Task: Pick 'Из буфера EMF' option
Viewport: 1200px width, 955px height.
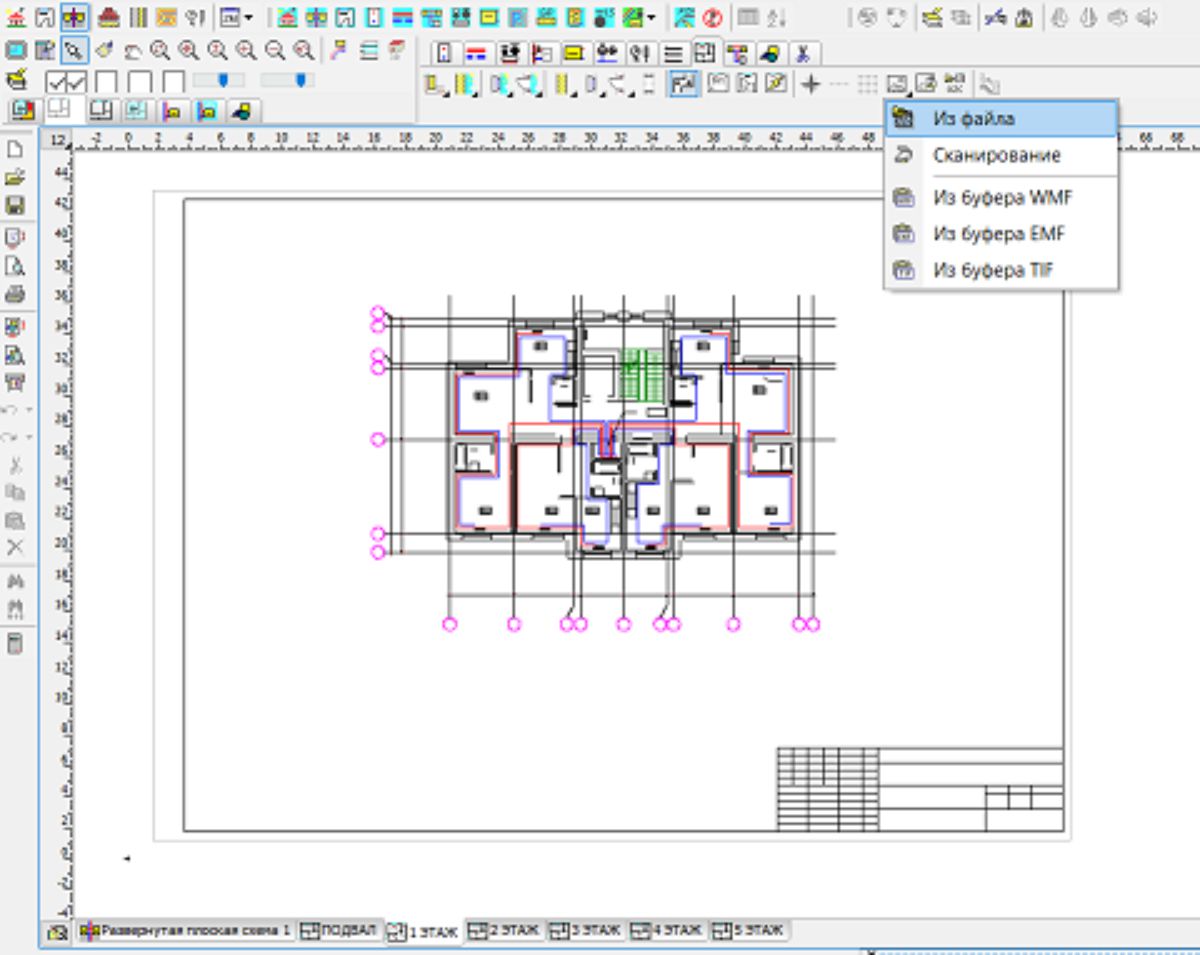Action: (1001, 234)
